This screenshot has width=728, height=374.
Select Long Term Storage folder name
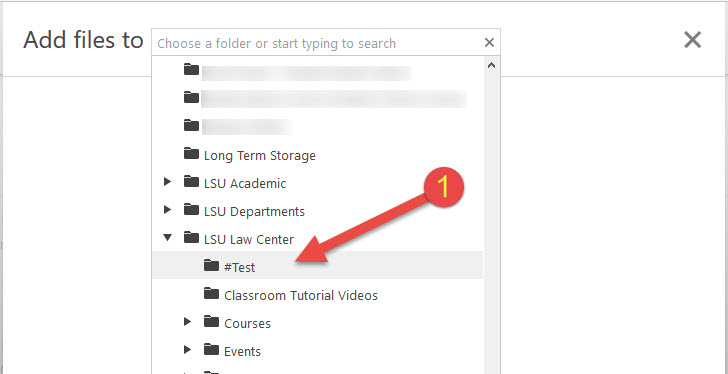pos(260,156)
